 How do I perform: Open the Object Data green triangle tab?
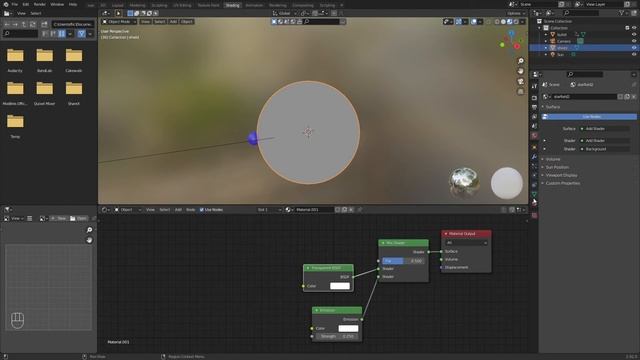(534, 194)
